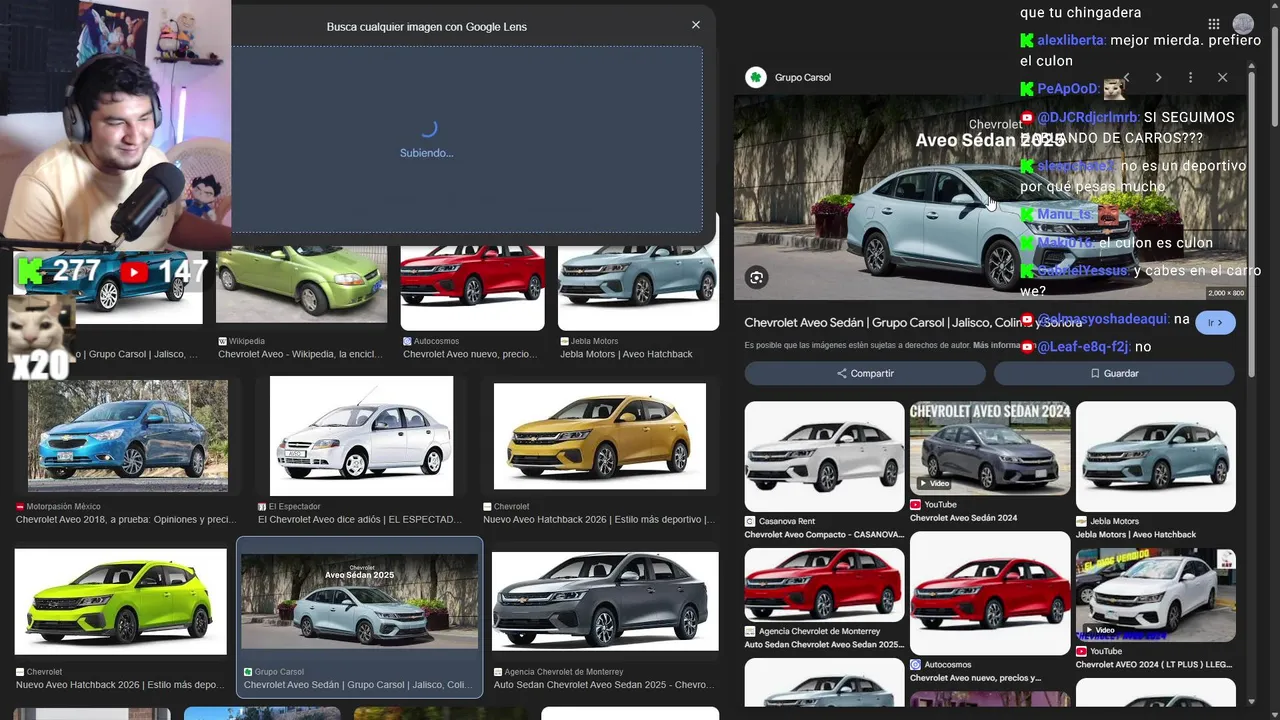
Task: Click 'Subiendo...' upload status text
Action: [427, 153]
